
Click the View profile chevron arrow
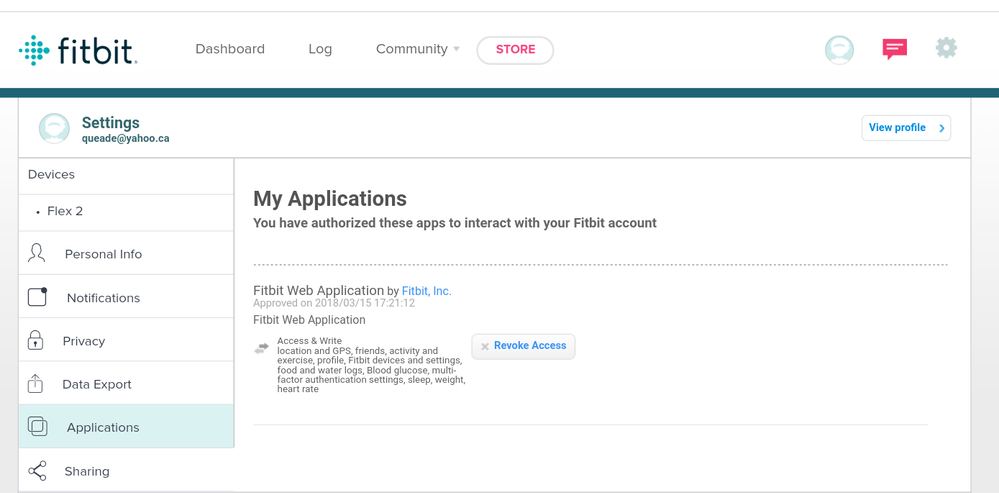tap(942, 128)
